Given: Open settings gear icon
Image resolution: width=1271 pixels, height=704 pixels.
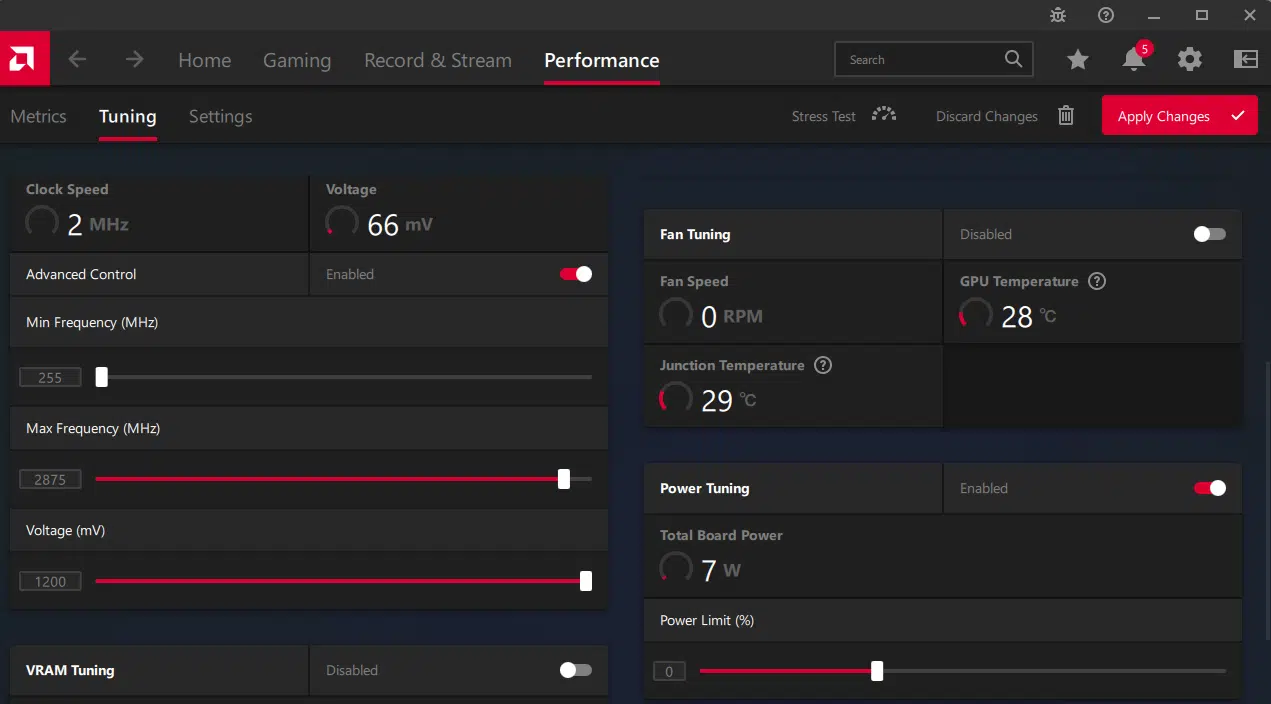Looking at the screenshot, I should (x=1189, y=60).
